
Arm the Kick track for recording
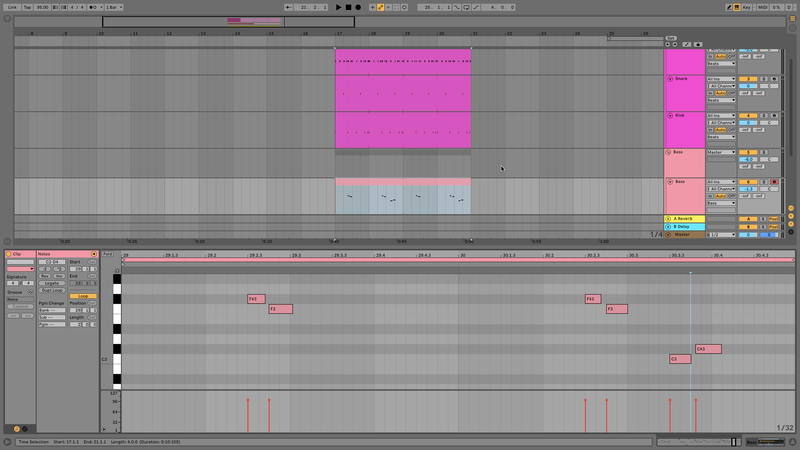point(774,116)
